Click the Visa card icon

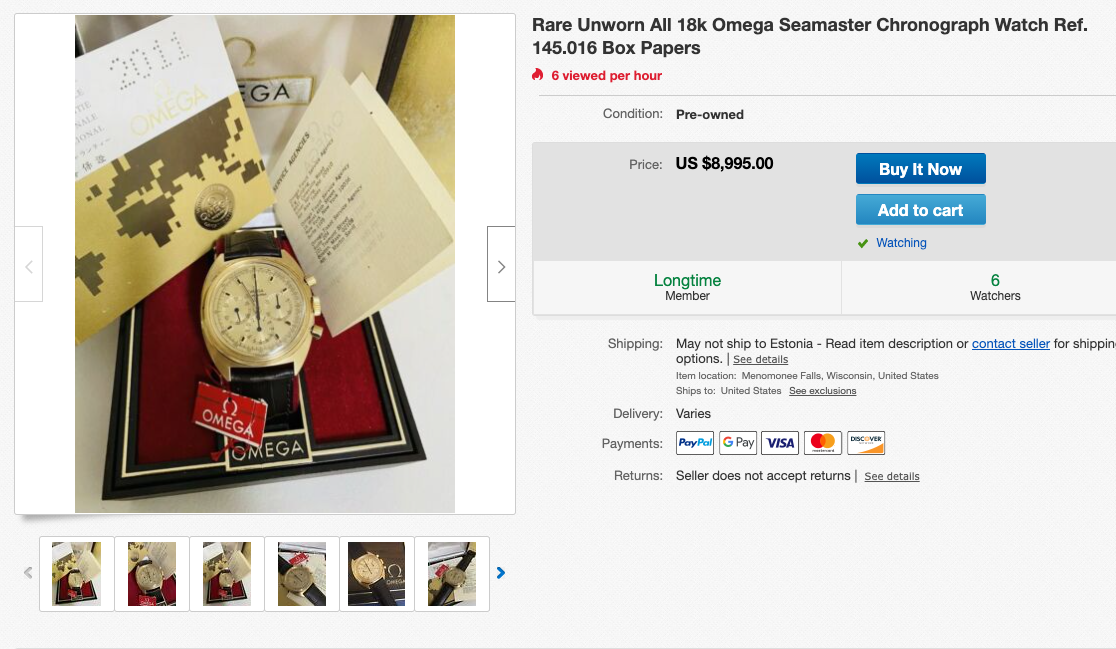click(780, 443)
